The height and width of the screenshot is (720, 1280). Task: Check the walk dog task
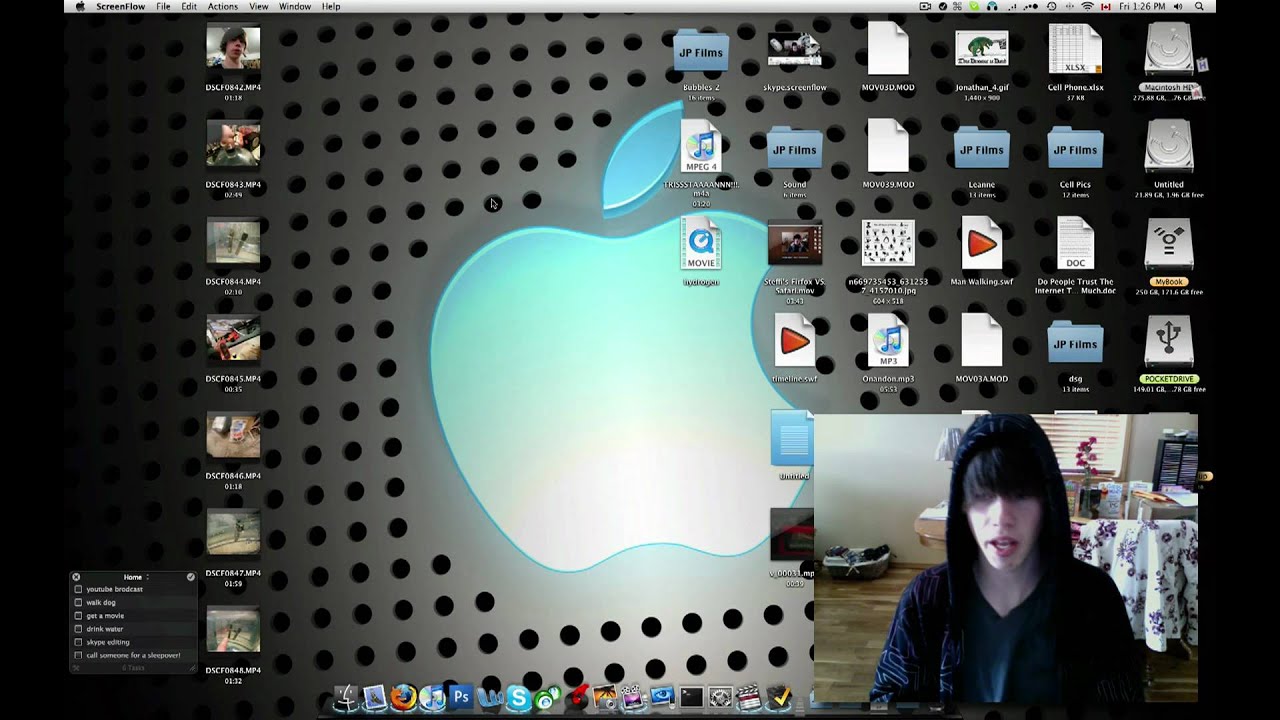78,602
